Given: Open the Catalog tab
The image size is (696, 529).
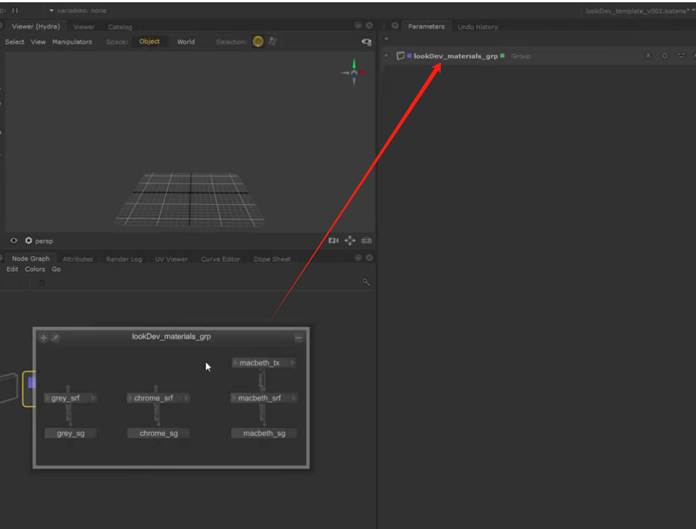Looking at the screenshot, I should 120,27.
